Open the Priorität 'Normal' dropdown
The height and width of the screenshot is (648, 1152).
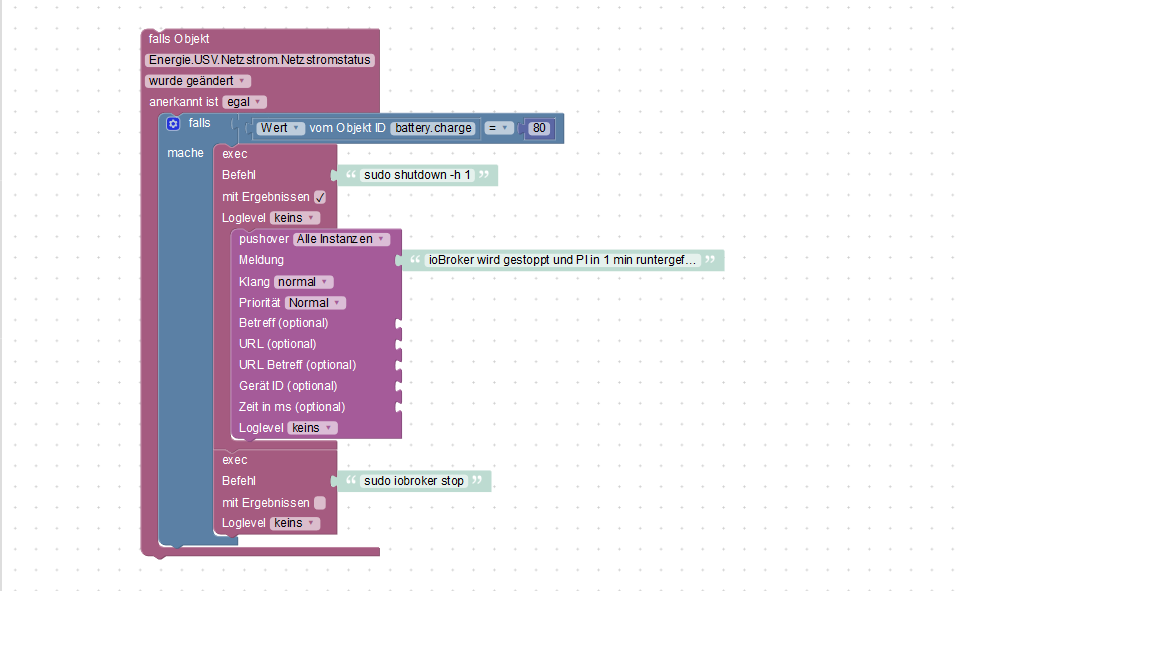(x=315, y=303)
